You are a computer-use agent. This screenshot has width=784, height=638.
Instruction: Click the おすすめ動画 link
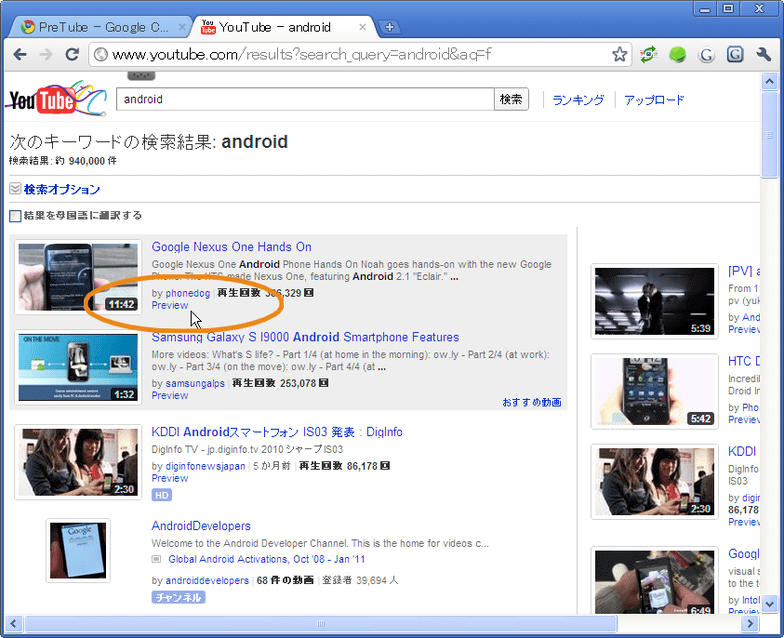[x=532, y=402]
